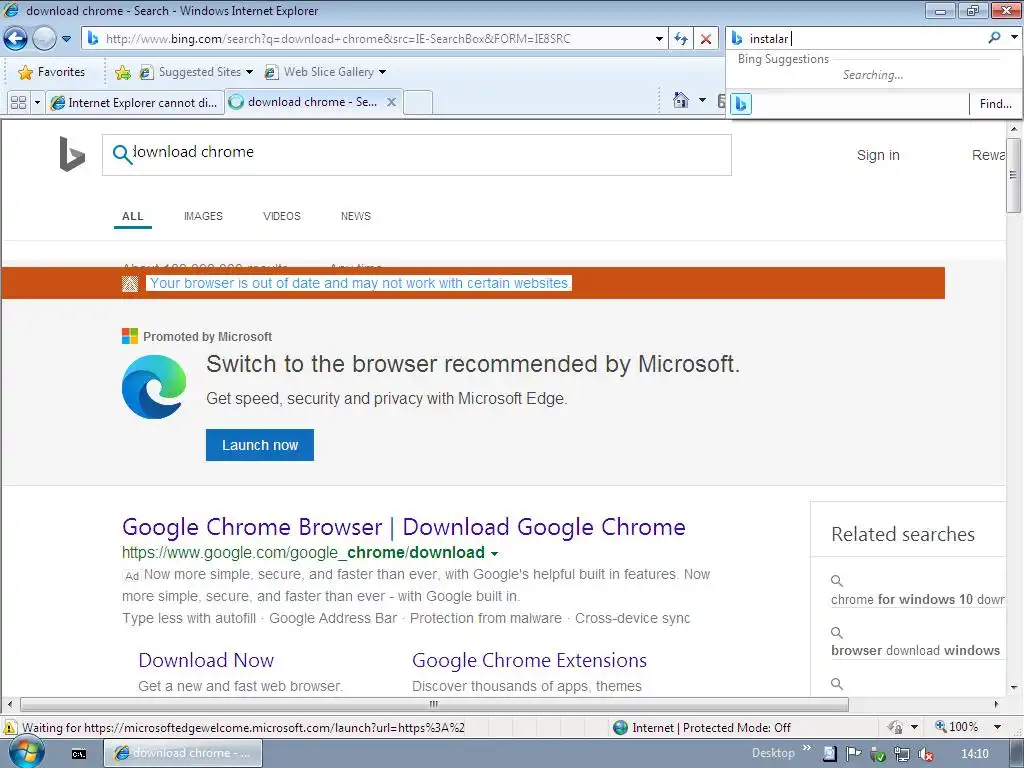This screenshot has width=1024, height=768.
Task: Click related search browser download windows
Action: 915,650
